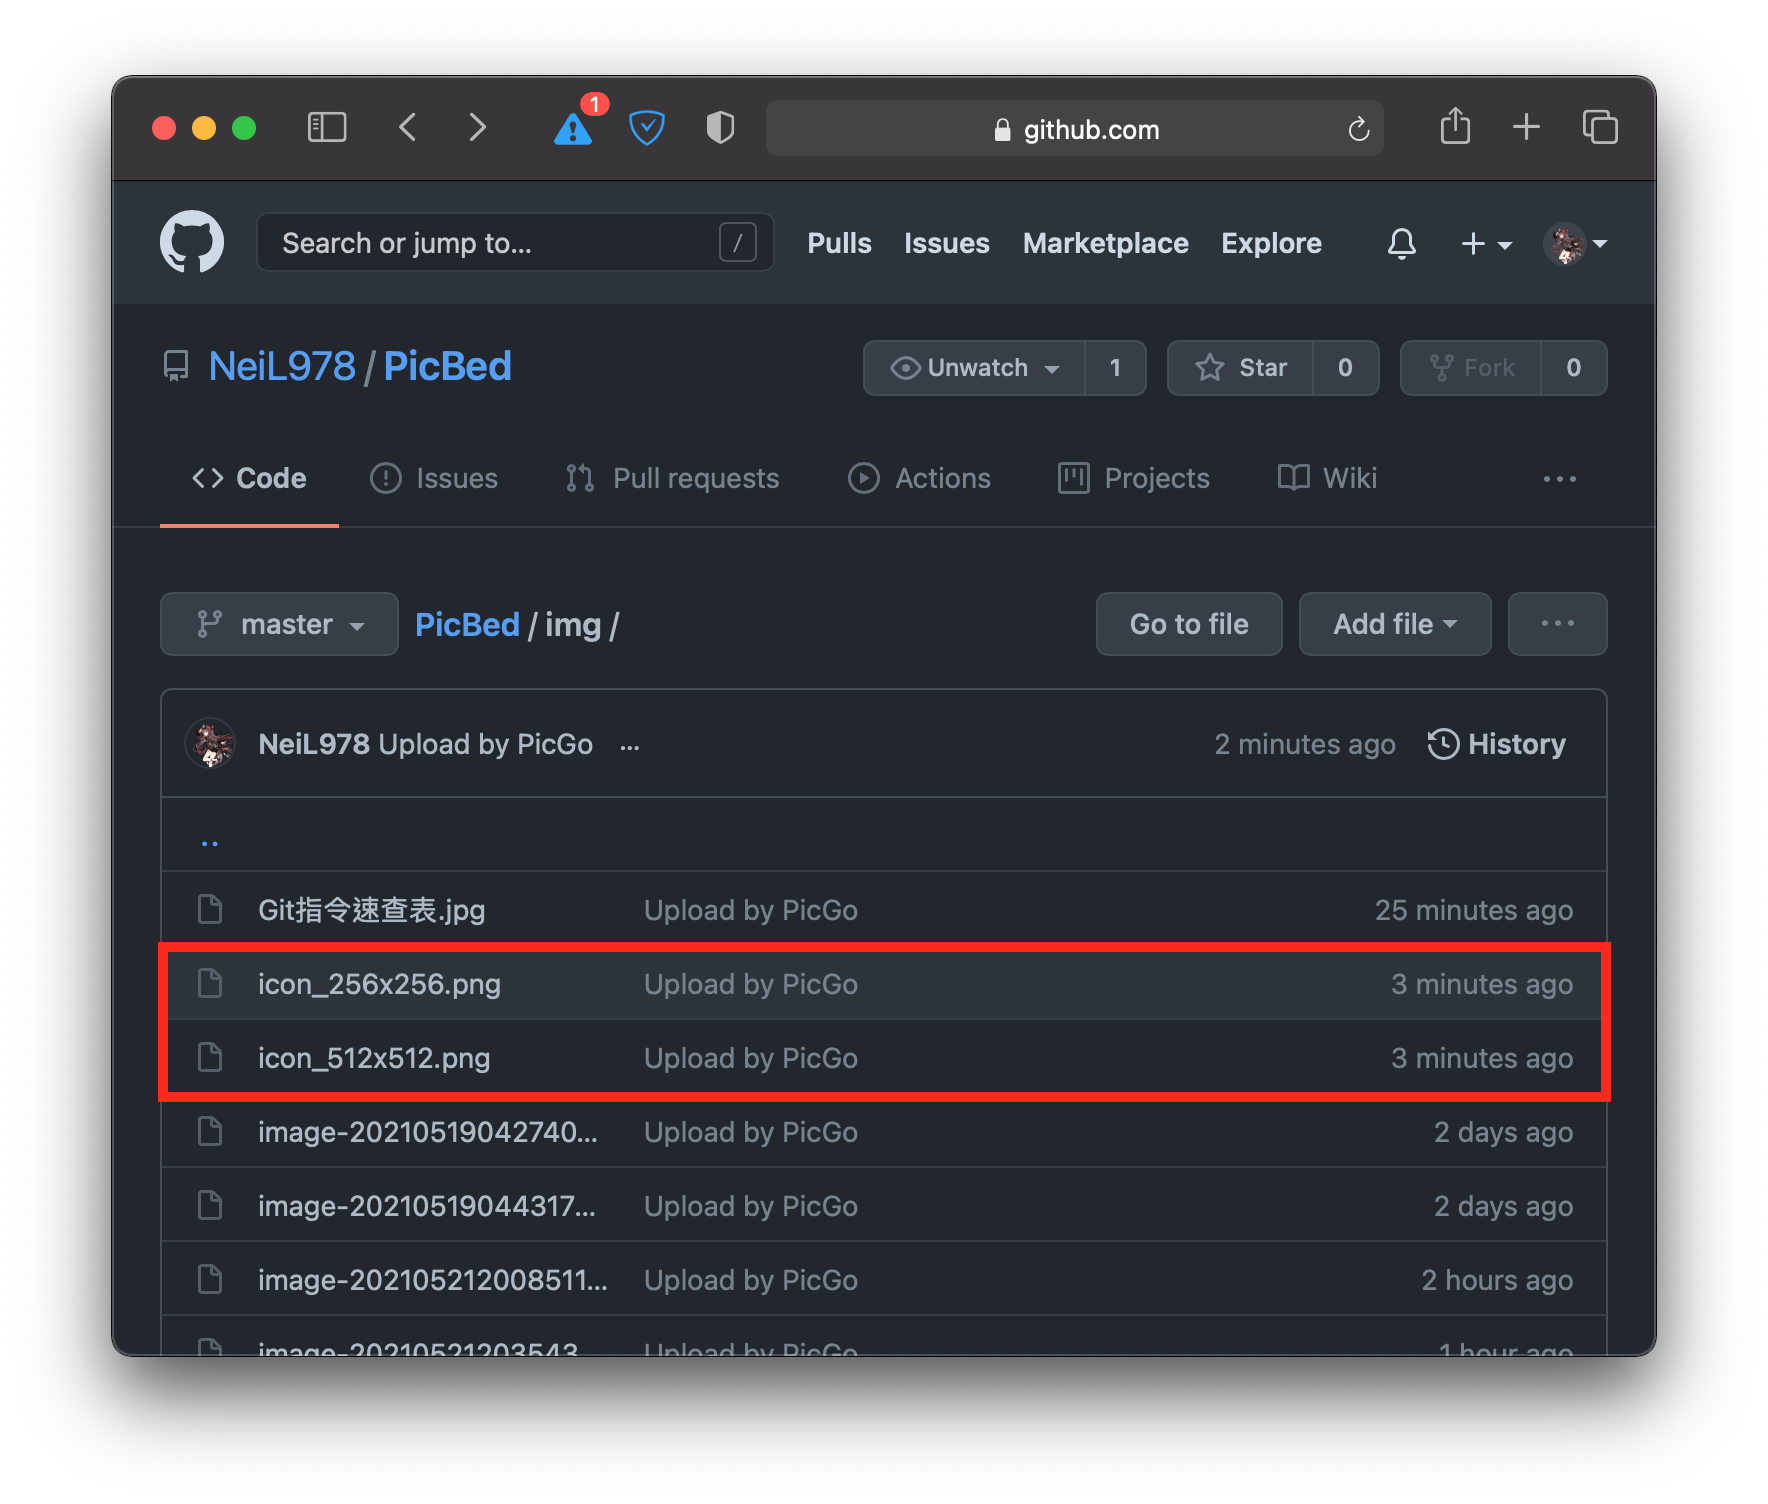
Task: View the stargazers count of 0
Action: (x=1346, y=368)
